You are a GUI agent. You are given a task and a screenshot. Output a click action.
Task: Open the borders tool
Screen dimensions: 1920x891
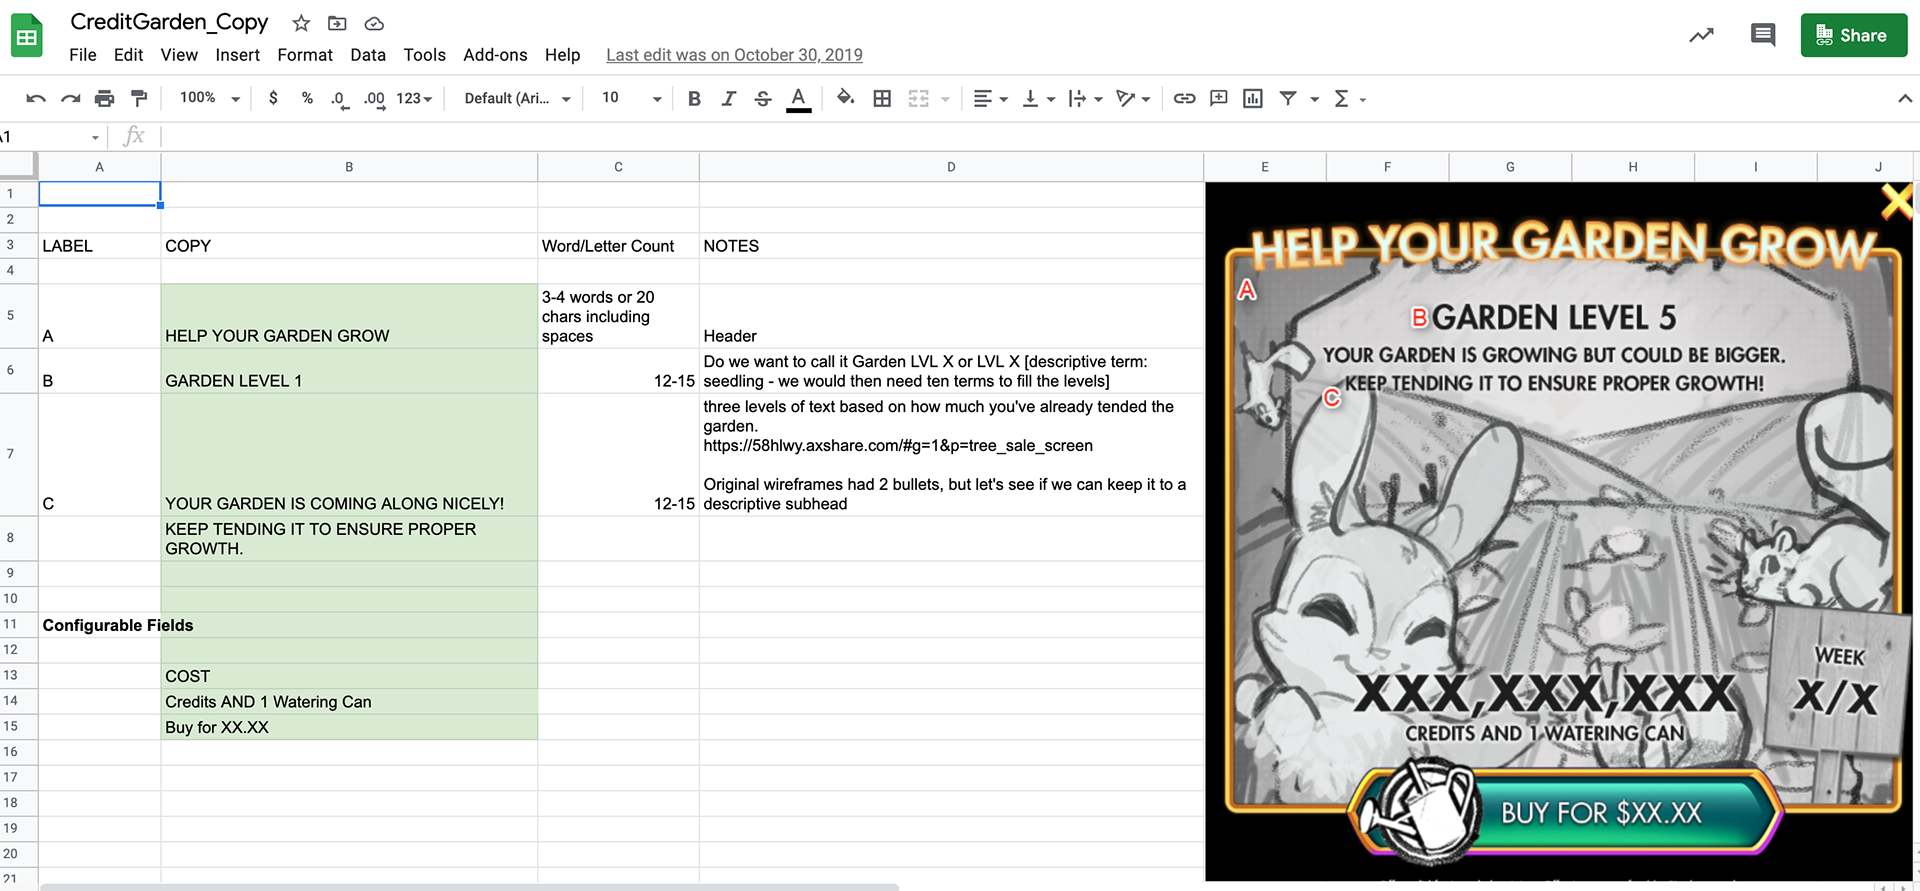pos(882,98)
